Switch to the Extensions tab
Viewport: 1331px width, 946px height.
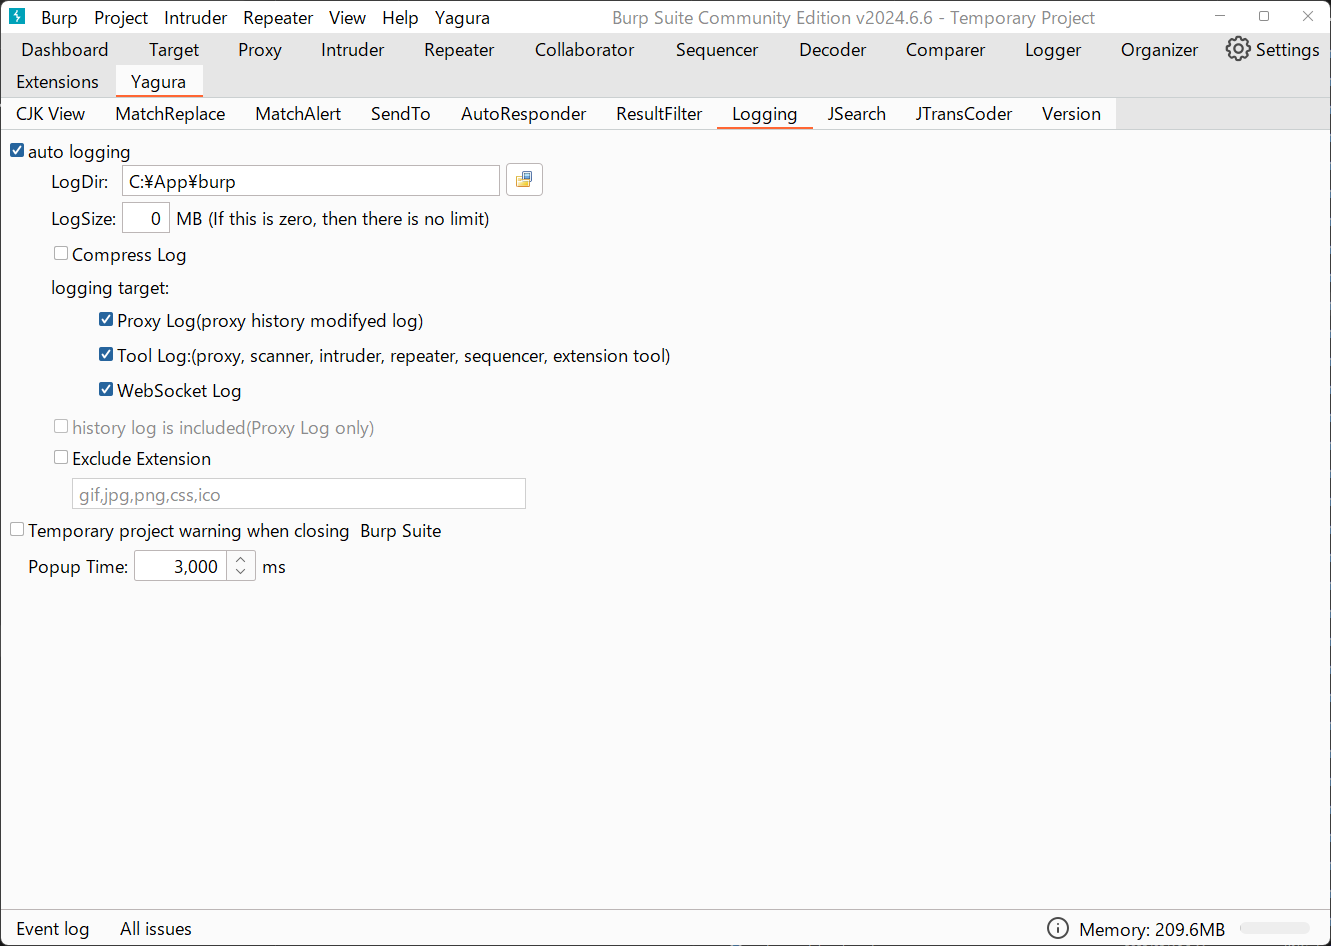(x=58, y=82)
